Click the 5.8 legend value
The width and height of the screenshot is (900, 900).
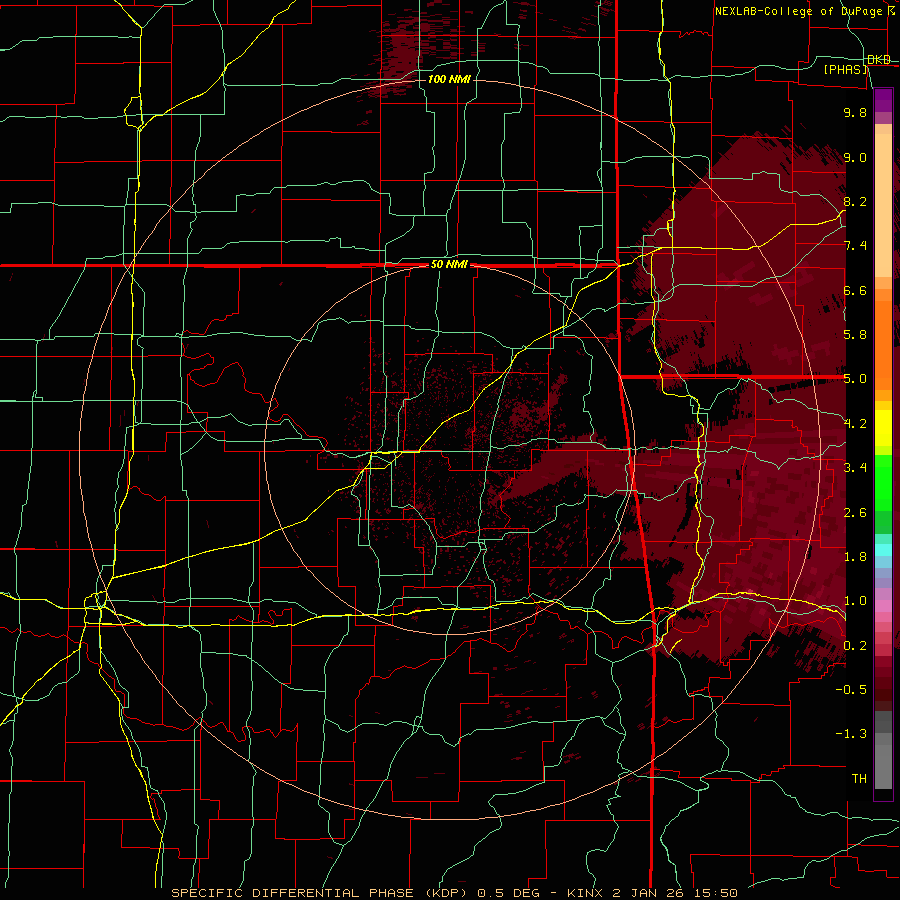[855, 335]
